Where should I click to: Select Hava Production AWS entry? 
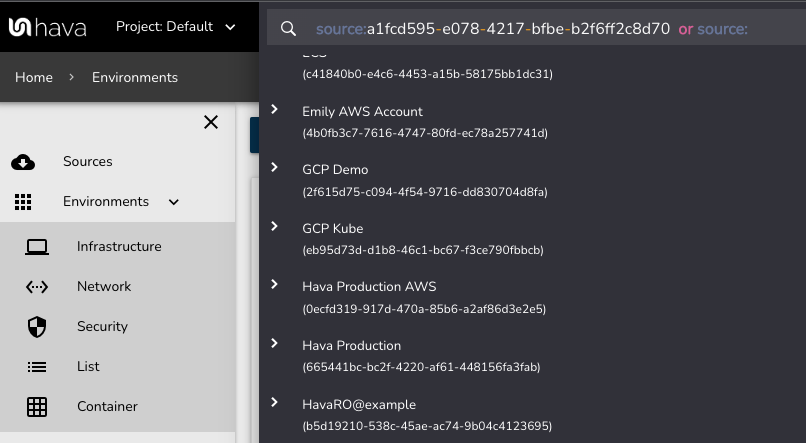pos(369,287)
